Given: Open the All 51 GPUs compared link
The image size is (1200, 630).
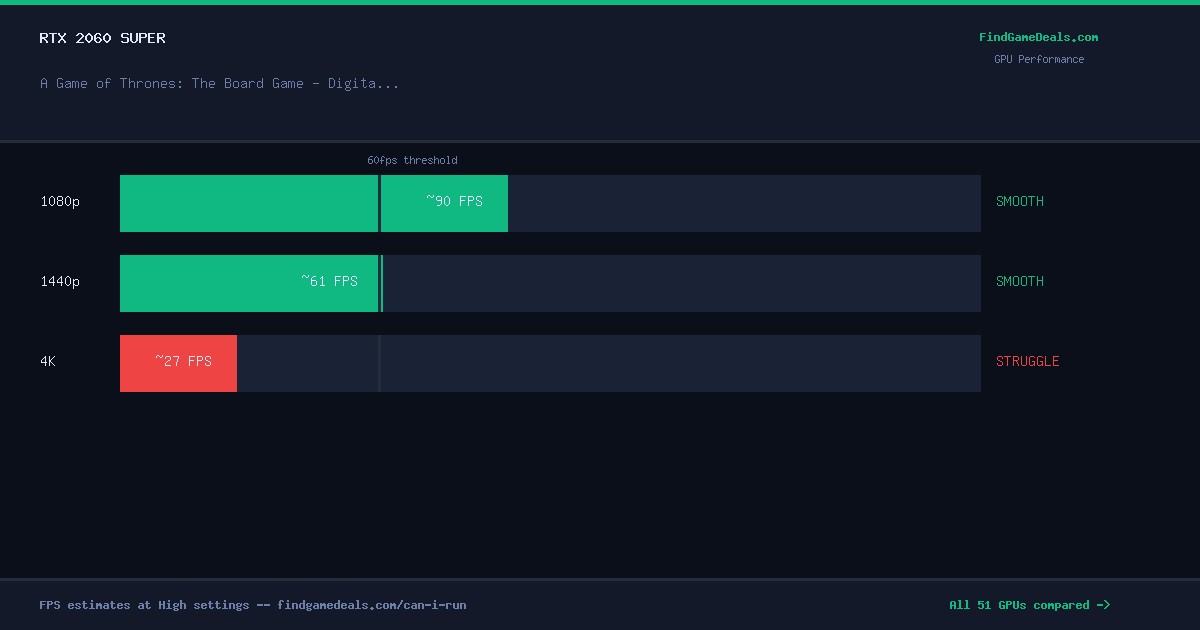Looking at the screenshot, I should pyautogui.click(x=1029, y=605).
